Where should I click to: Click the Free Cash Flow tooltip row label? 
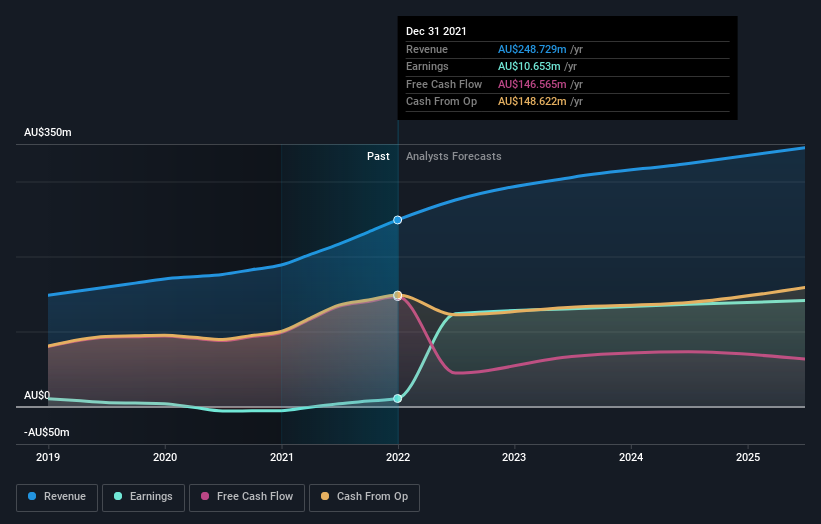[444, 84]
